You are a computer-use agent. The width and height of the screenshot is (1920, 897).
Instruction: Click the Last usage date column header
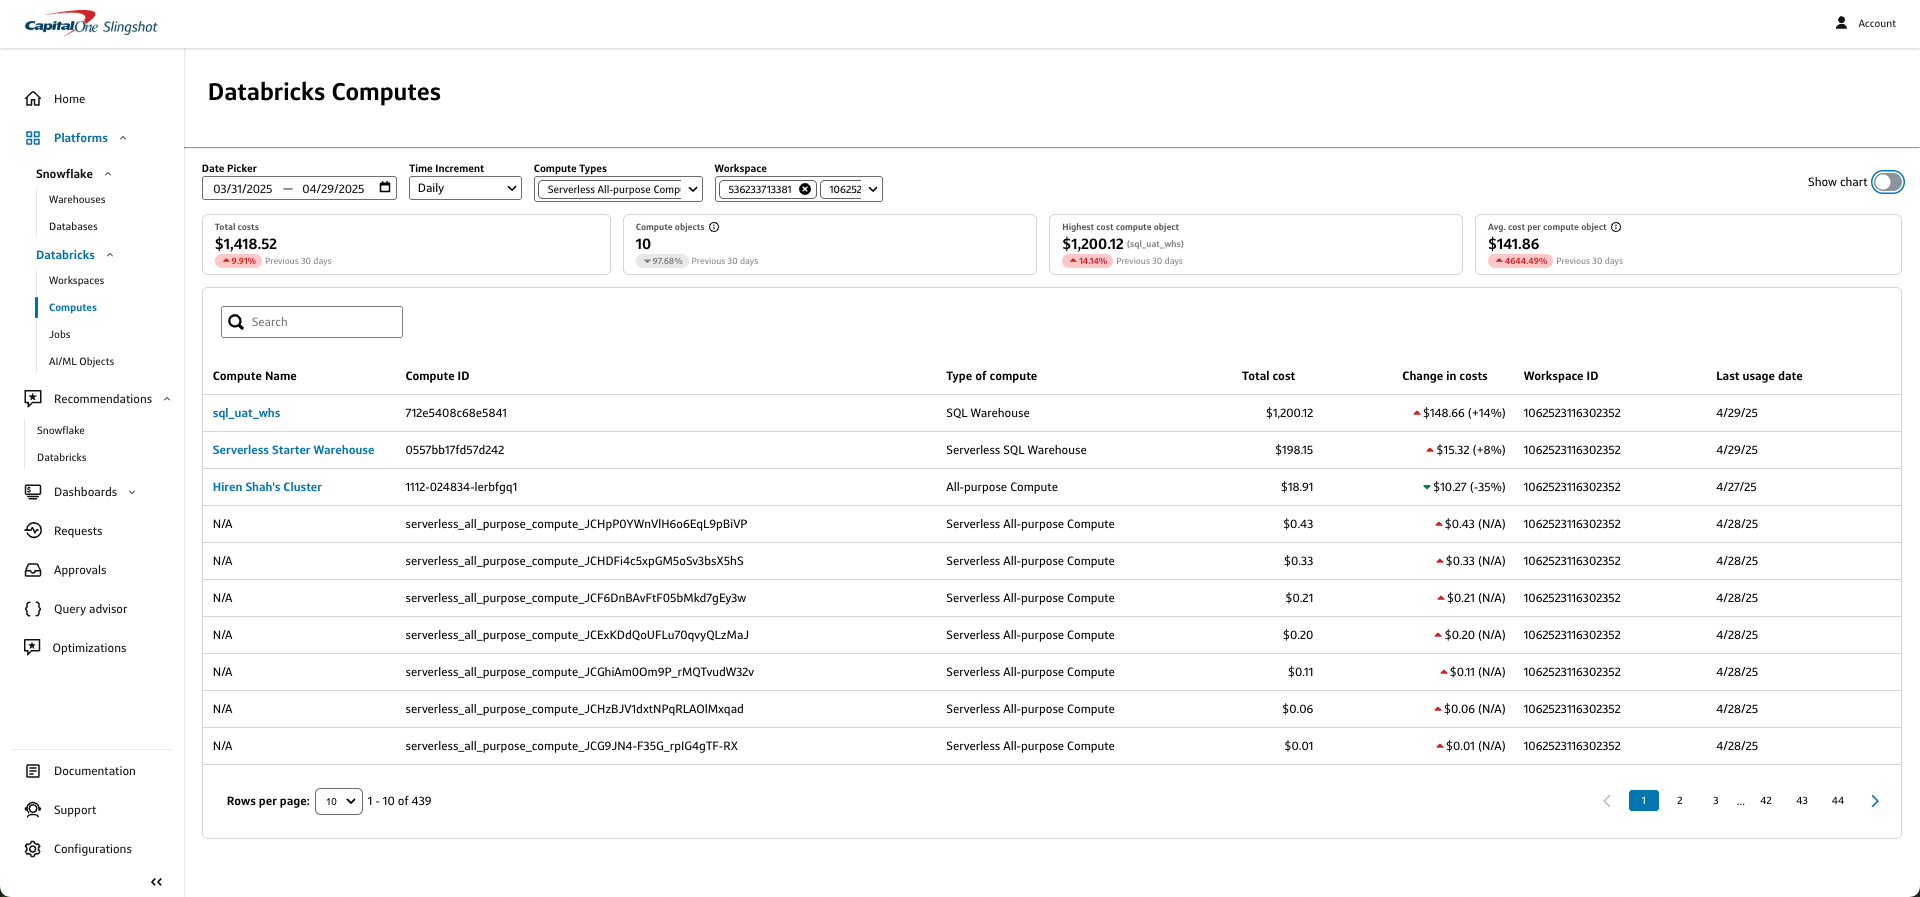click(1759, 376)
